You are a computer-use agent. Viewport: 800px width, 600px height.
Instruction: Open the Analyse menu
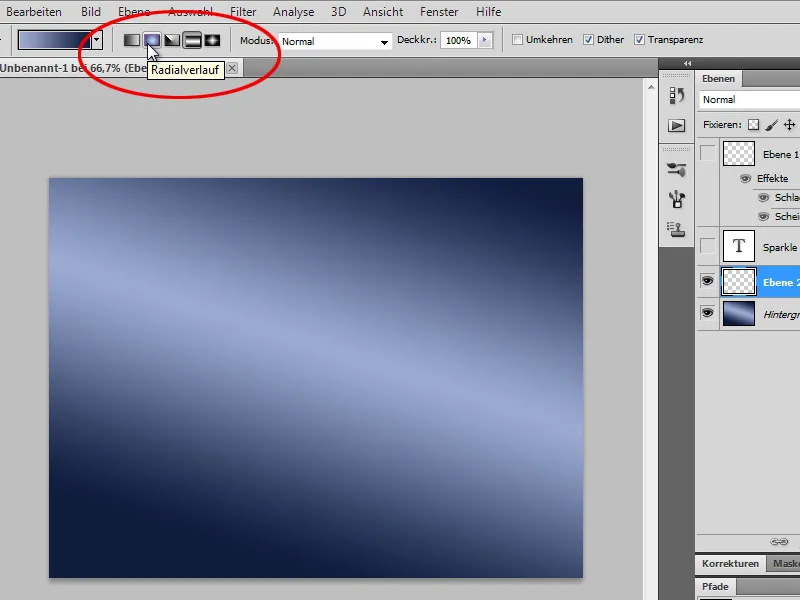pos(293,12)
